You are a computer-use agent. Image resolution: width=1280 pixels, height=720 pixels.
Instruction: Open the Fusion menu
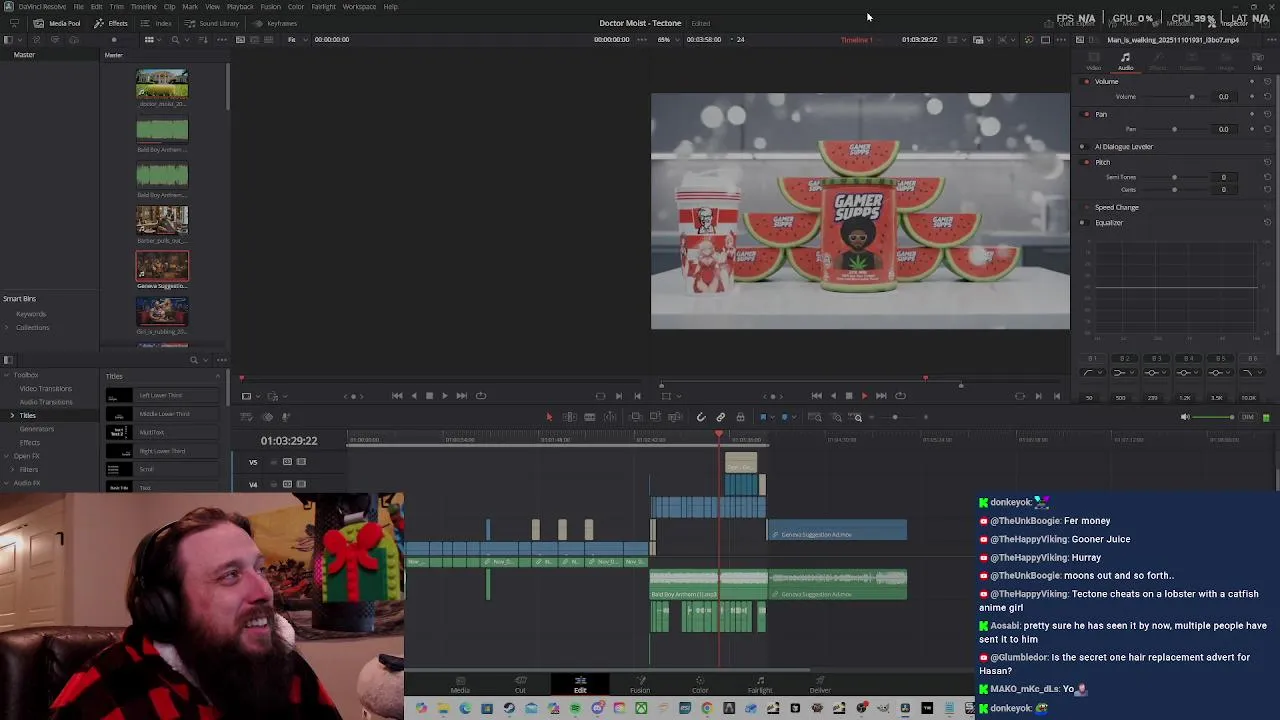[270, 7]
